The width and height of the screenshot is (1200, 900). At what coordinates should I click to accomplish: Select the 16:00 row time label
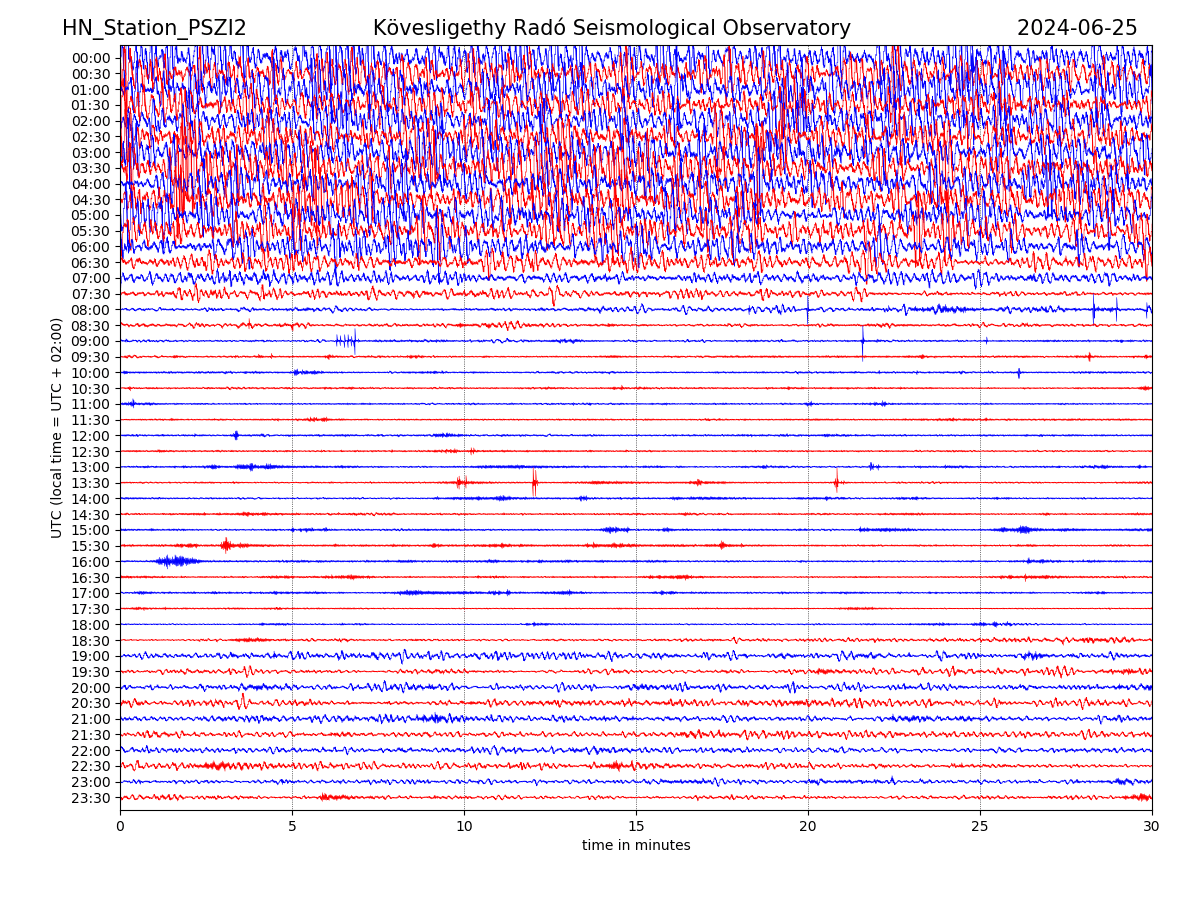click(91, 562)
